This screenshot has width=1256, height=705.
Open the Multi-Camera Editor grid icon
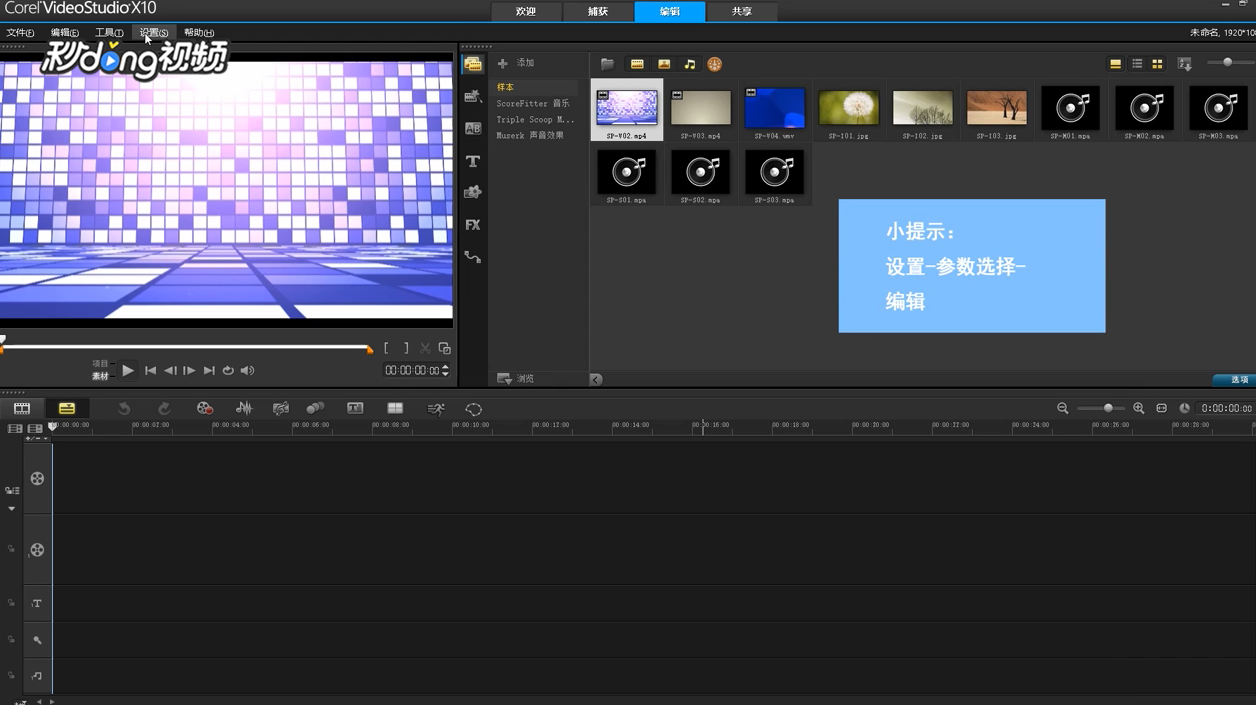395,408
